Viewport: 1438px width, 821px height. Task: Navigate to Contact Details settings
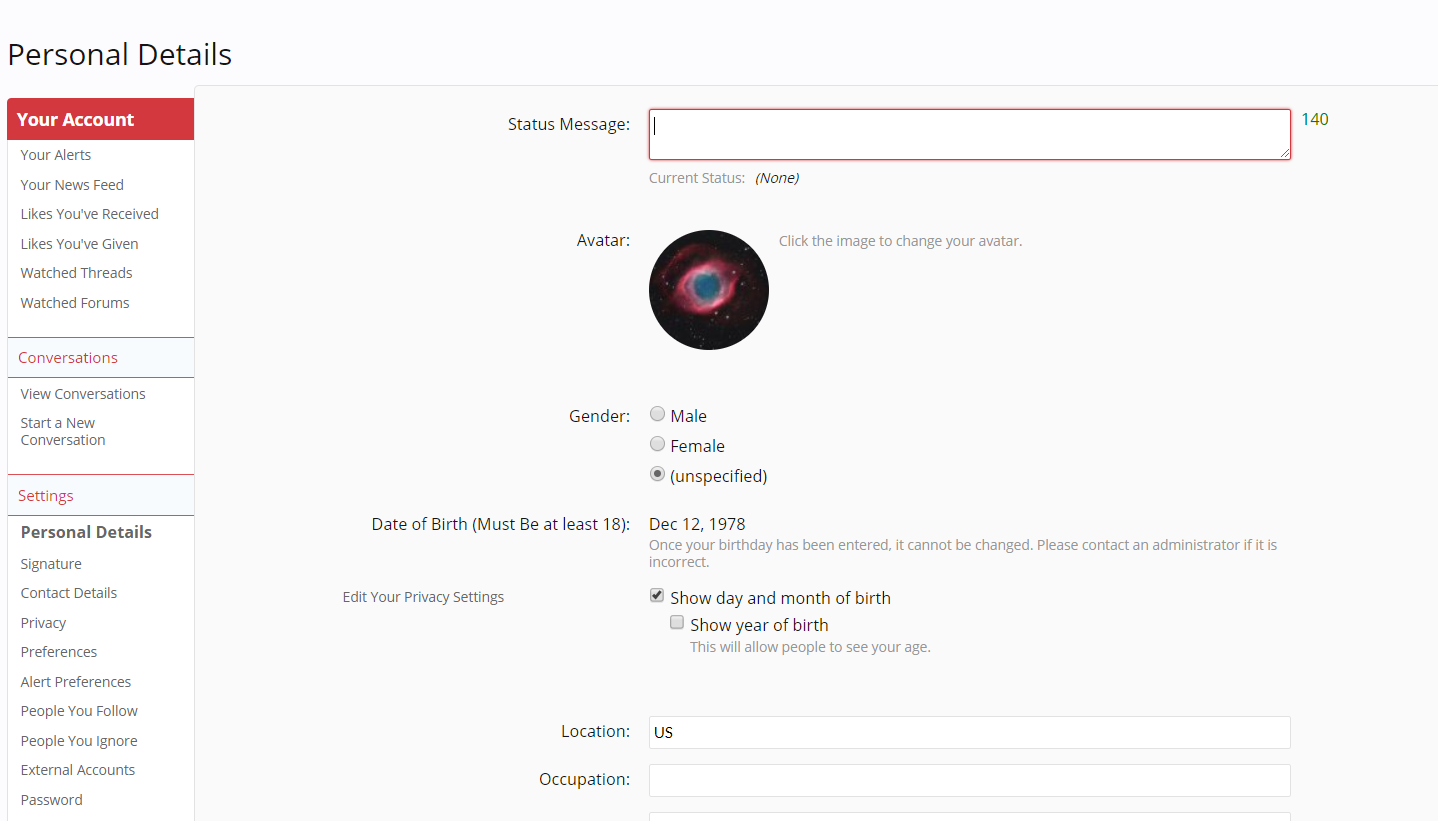(69, 593)
